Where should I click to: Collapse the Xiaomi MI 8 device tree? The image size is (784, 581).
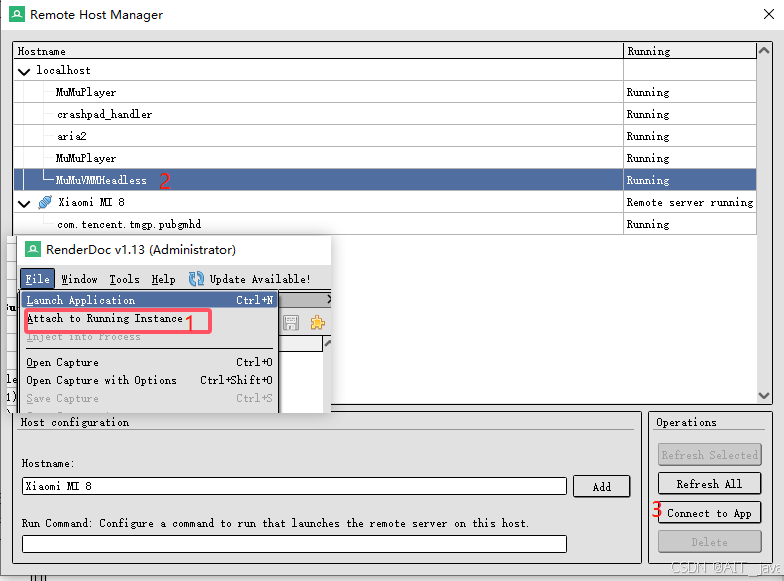click(x=24, y=204)
